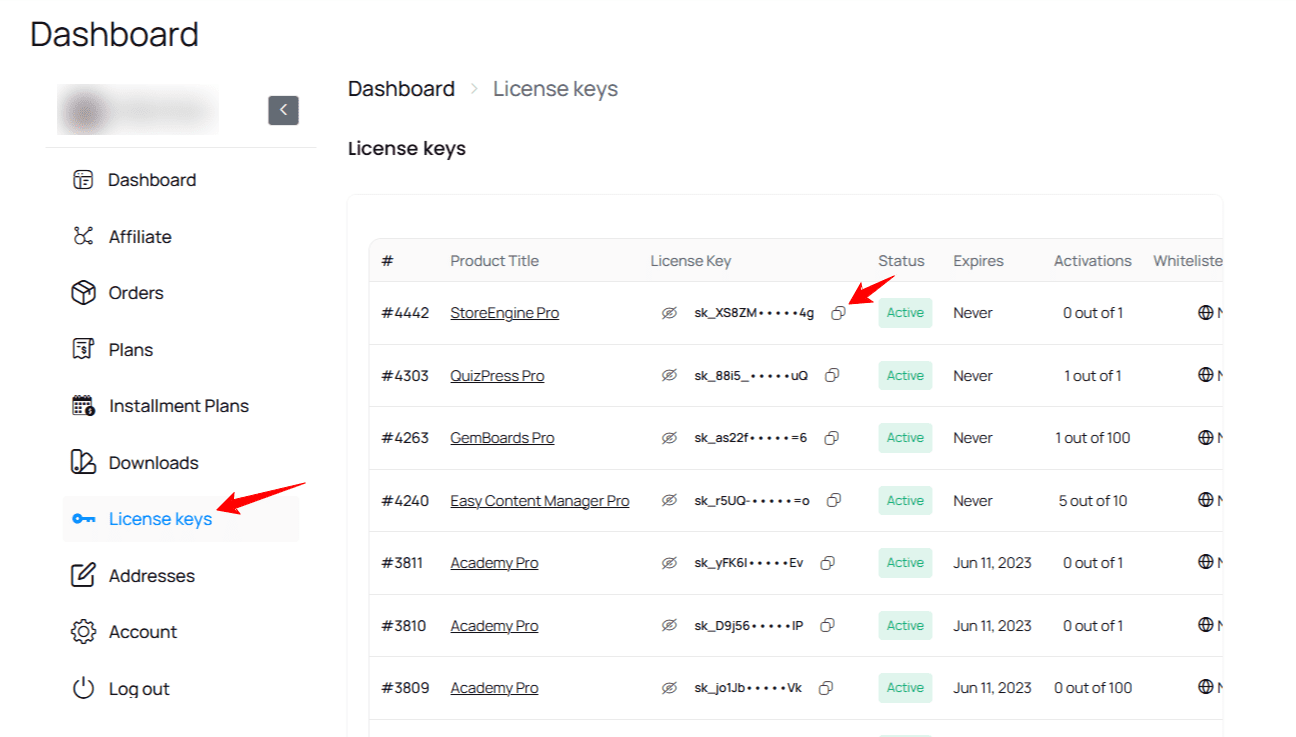Click the Dashboard grid icon in sidebar
The height and width of the screenshot is (737, 1296).
point(83,180)
